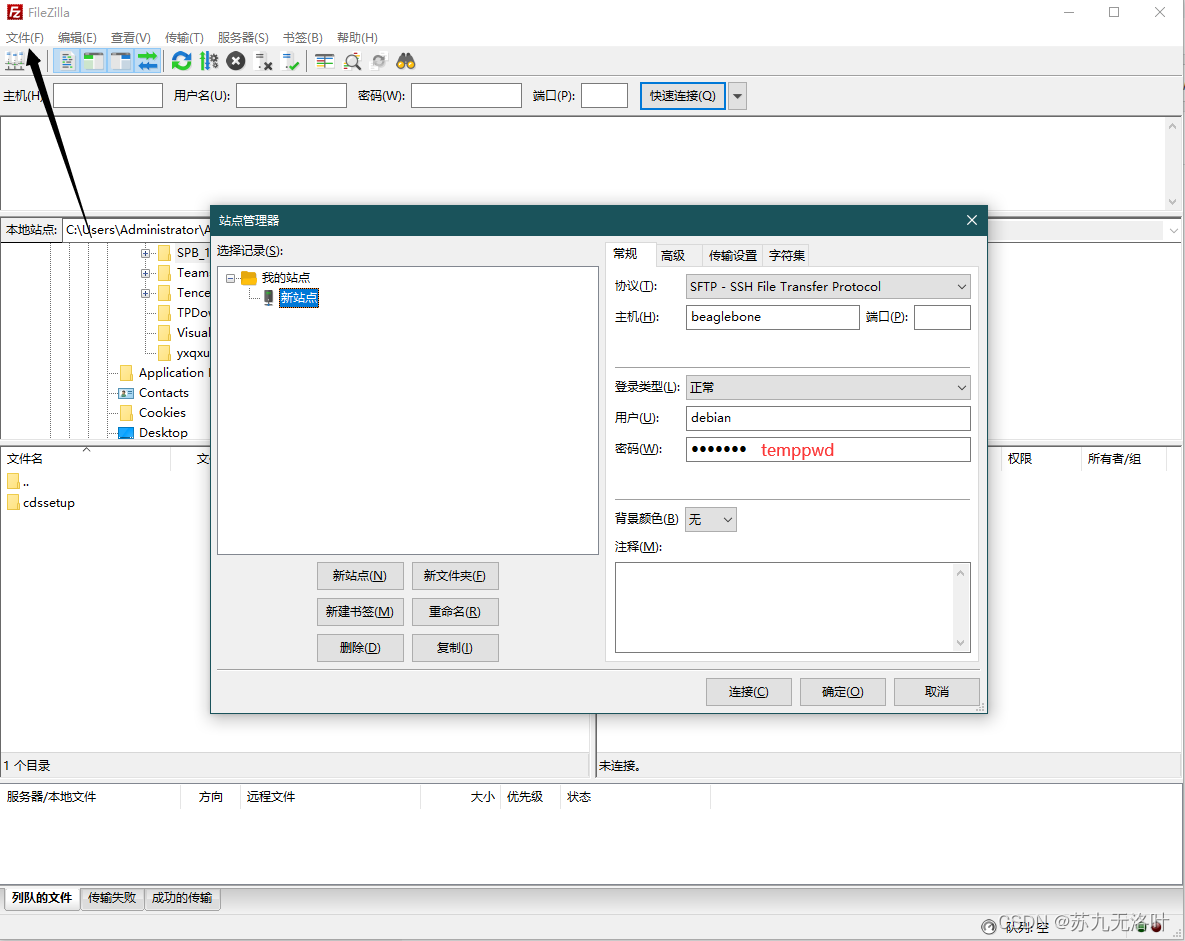This screenshot has width=1185, height=941.
Task: Click the green refresh file lists icon
Action: click(x=181, y=61)
